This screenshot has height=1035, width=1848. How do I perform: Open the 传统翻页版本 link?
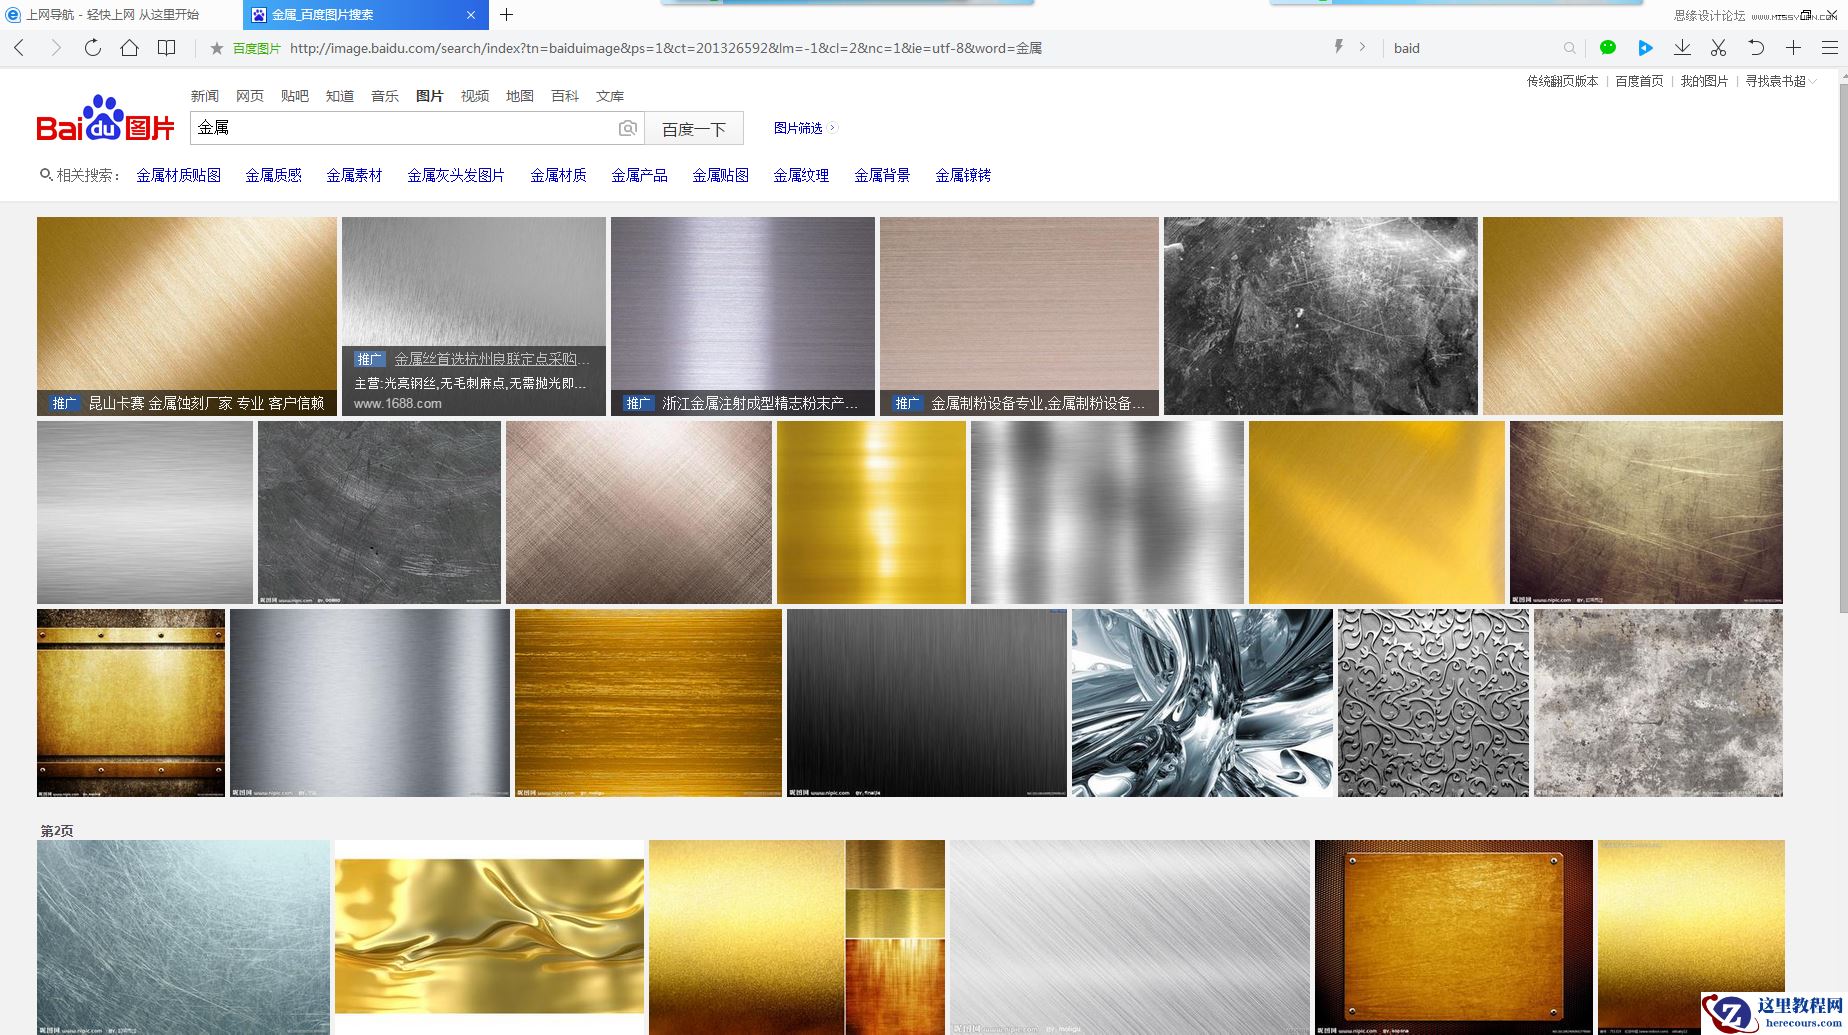pyautogui.click(x=1562, y=81)
